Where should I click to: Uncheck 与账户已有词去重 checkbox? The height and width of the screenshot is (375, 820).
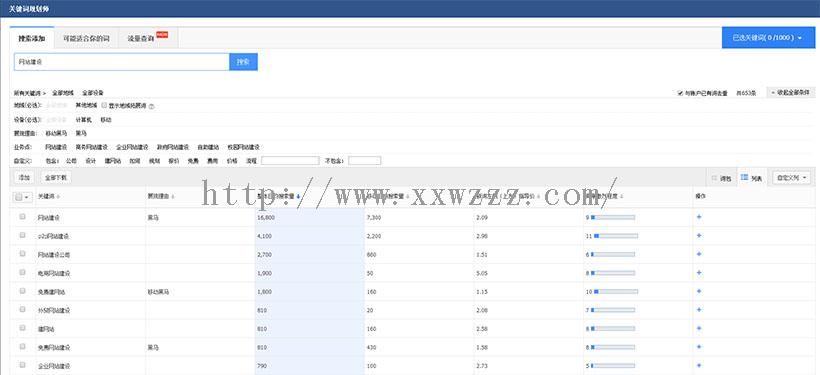click(680, 93)
